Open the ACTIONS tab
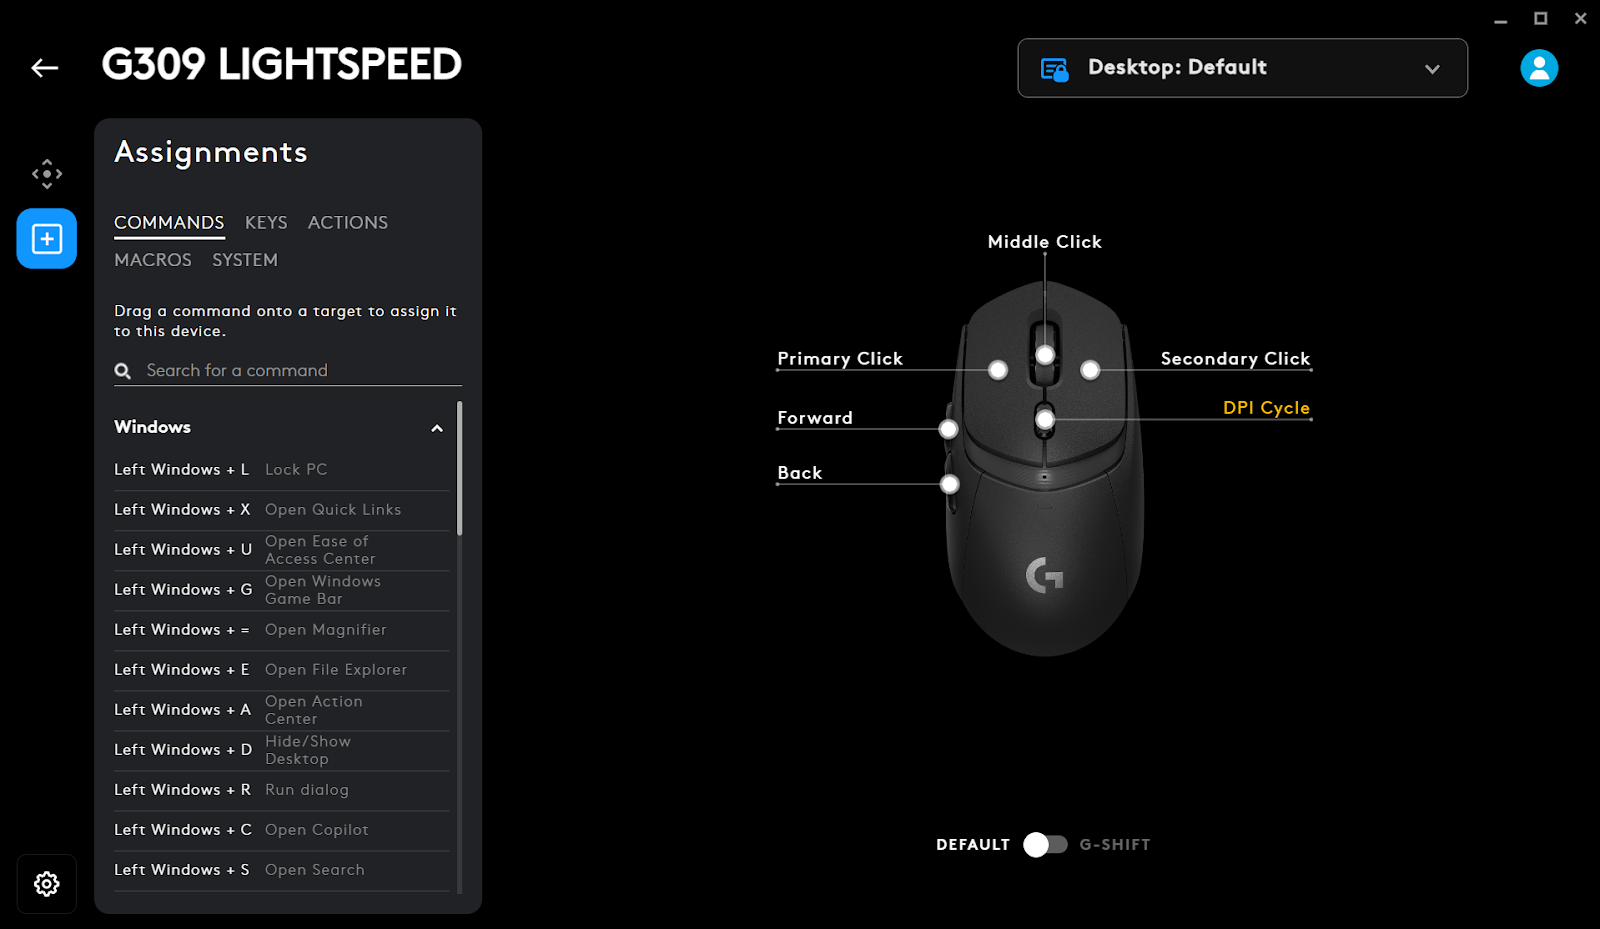 click(x=348, y=223)
